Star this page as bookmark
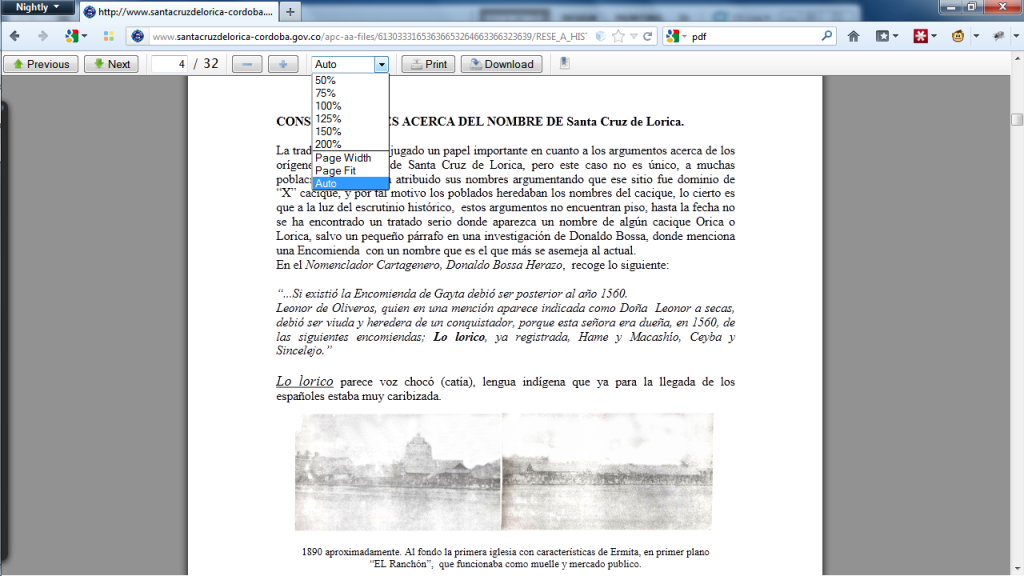 coord(619,36)
